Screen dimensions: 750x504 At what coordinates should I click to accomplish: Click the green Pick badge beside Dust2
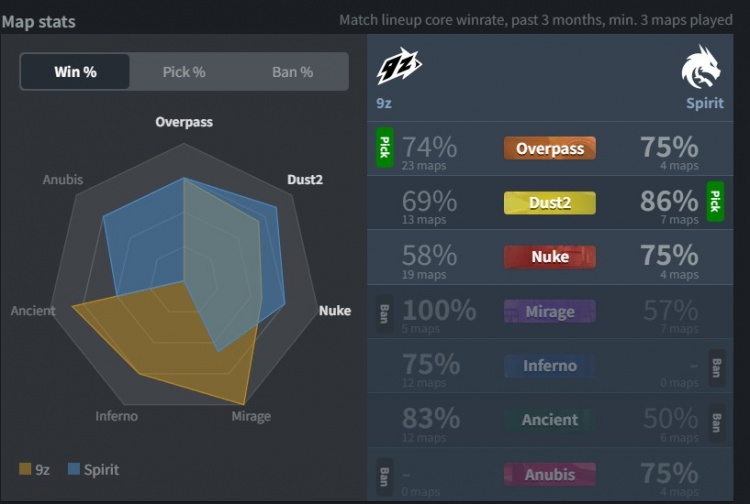click(715, 202)
